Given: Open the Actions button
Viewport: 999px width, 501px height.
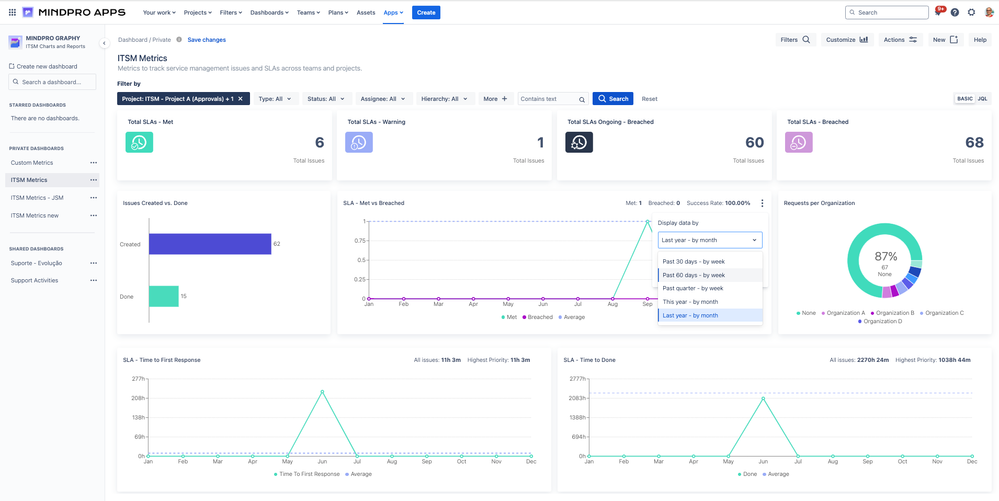Looking at the screenshot, I should tap(900, 40).
